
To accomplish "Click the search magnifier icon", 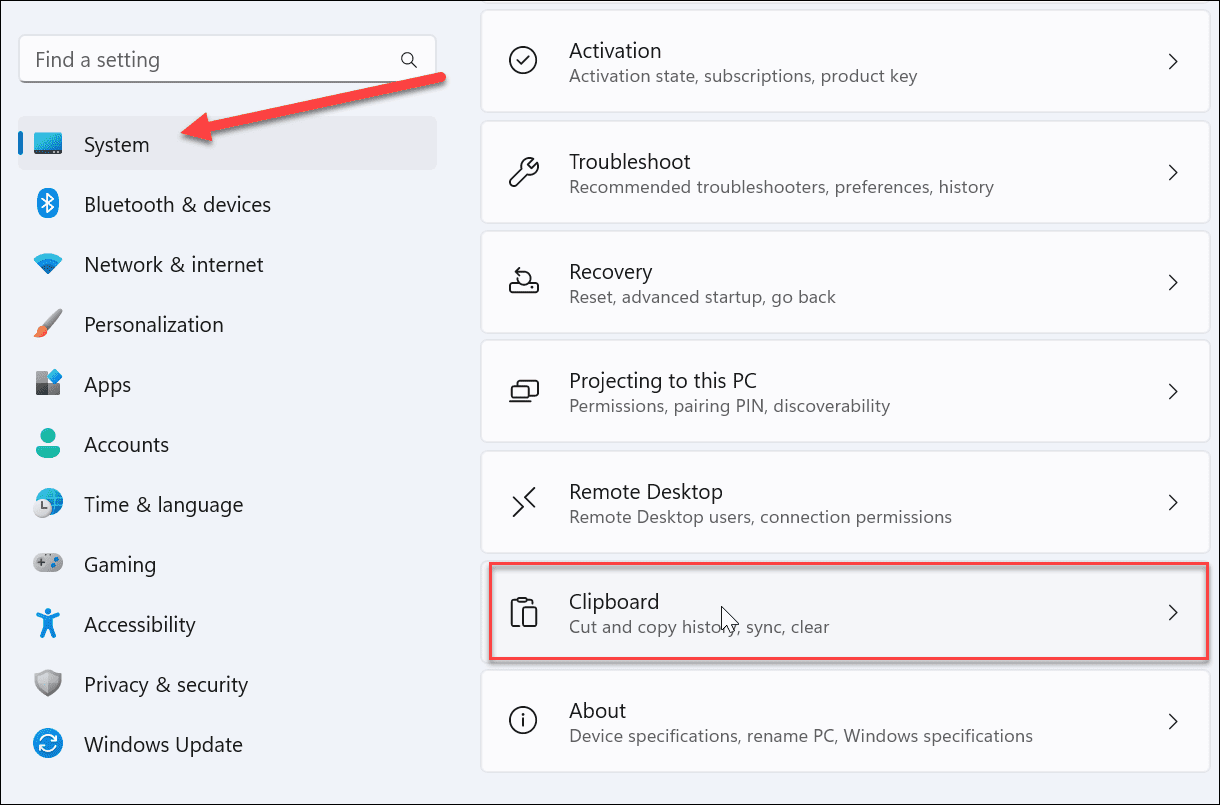I will click(408, 60).
